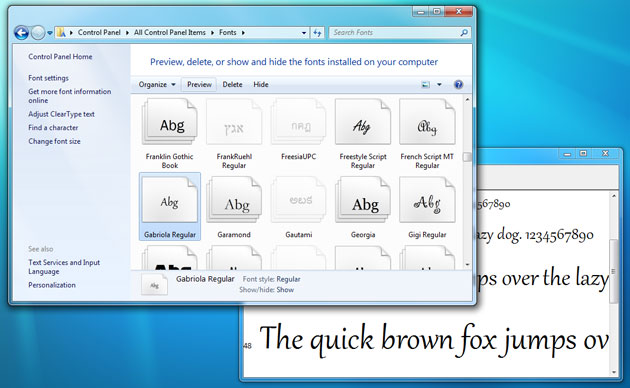The width and height of the screenshot is (630, 388).
Task: Click scroll down arrow in font preview window
Action: [x=614, y=372]
